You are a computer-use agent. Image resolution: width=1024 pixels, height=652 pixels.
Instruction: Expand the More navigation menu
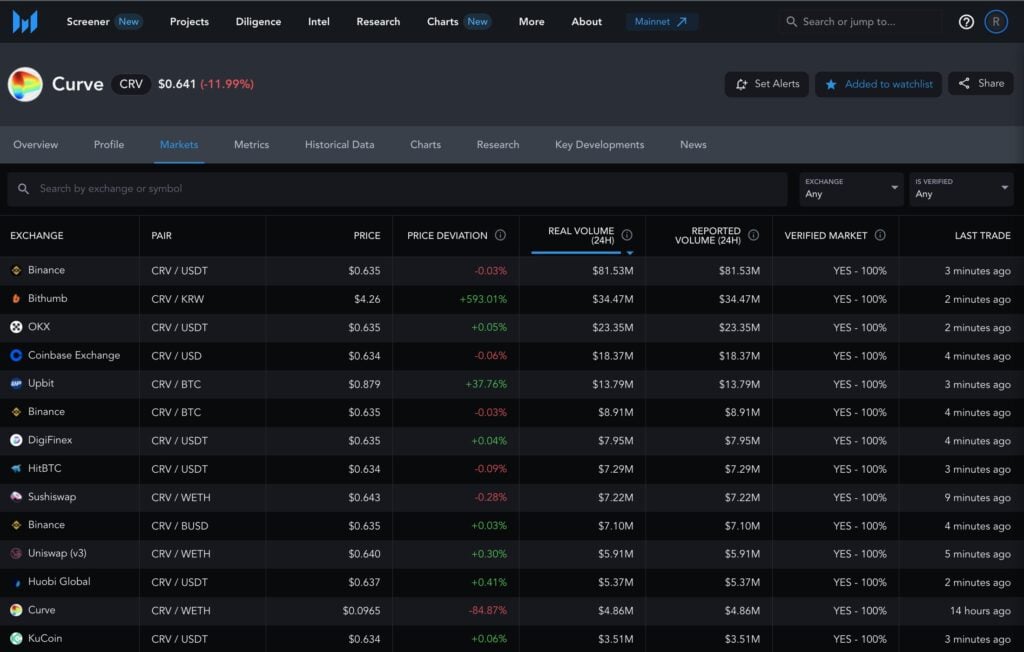[531, 21]
